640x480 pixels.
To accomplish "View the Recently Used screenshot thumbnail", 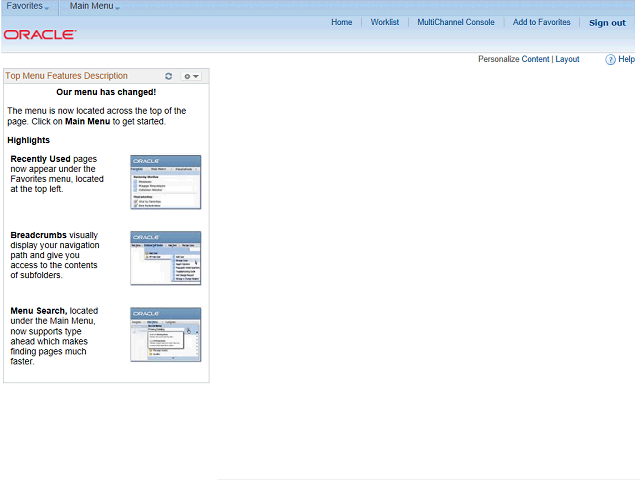I will [x=166, y=182].
